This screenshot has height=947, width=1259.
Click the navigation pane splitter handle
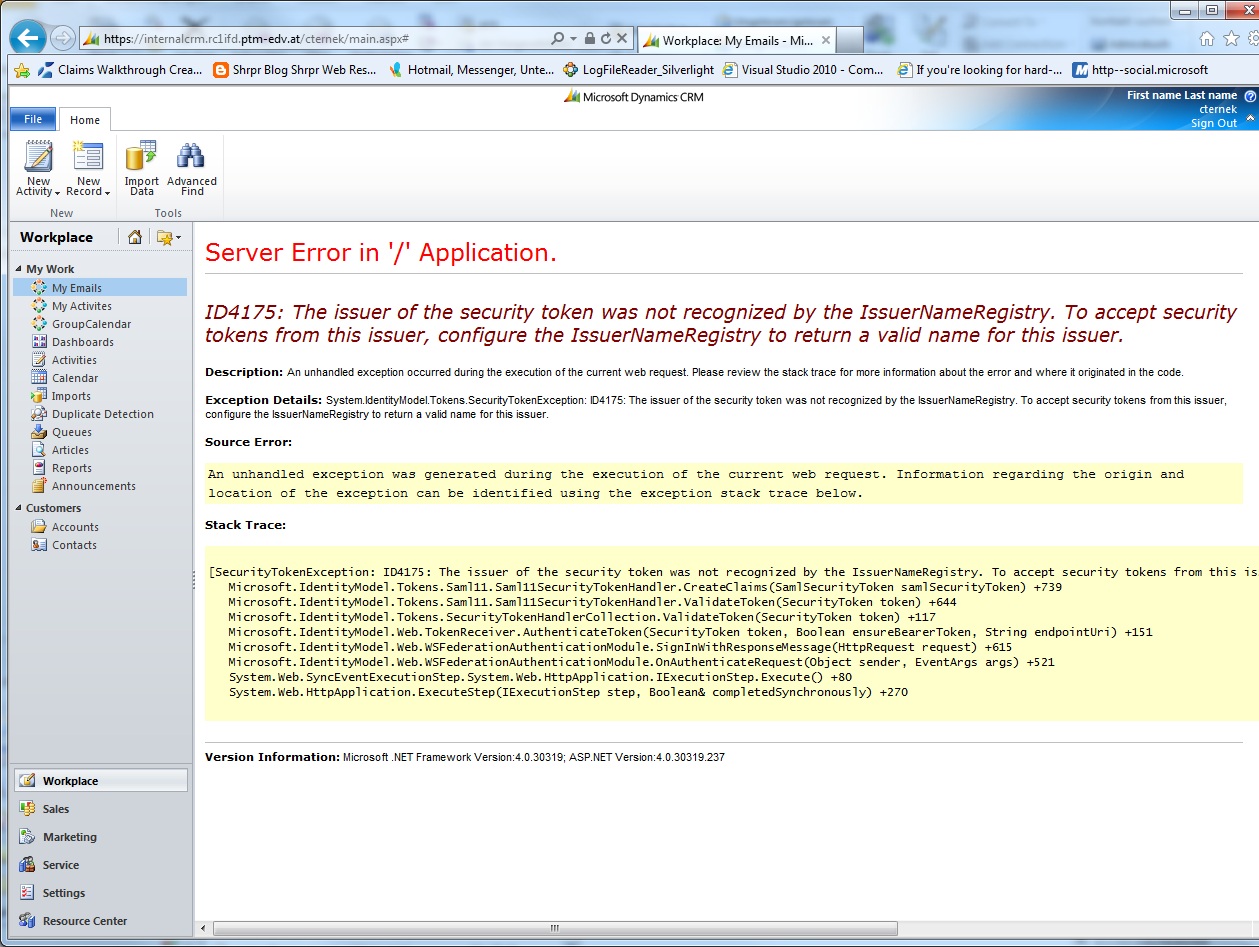[192, 580]
